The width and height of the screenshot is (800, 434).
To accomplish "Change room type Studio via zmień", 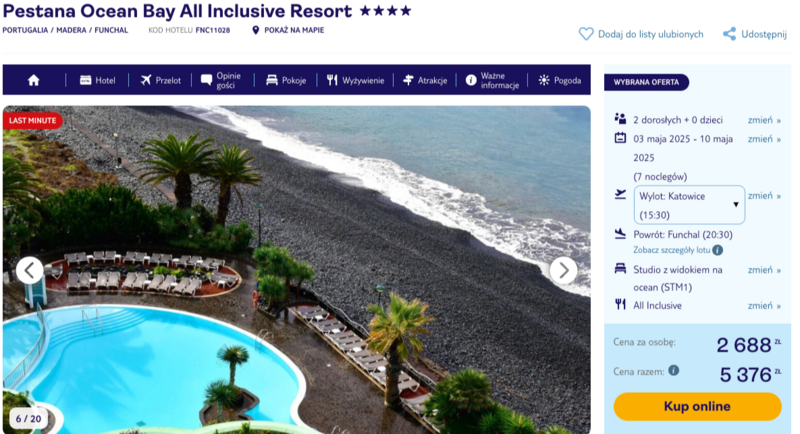I will pyautogui.click(x=764, y=270).
